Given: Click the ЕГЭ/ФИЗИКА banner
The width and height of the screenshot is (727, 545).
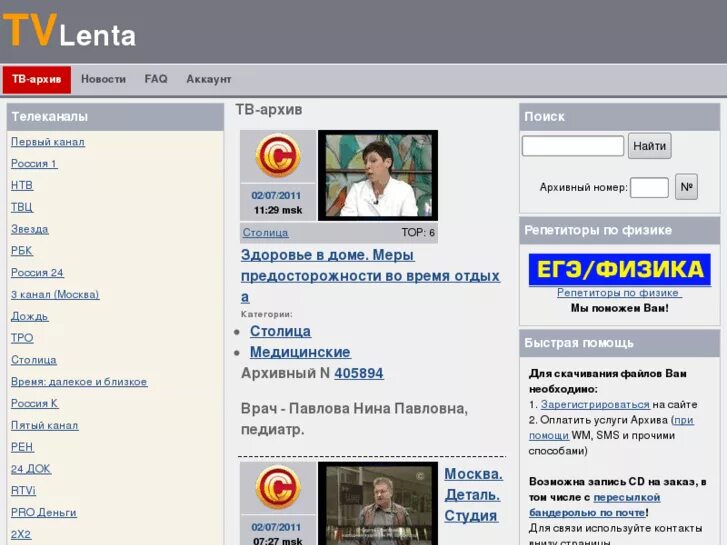Looking at the screenshot, I should (619, 269).
